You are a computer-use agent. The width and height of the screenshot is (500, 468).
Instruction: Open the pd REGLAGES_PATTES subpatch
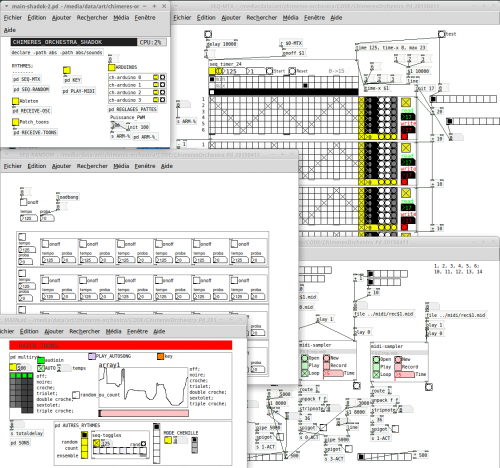(132, 109)
